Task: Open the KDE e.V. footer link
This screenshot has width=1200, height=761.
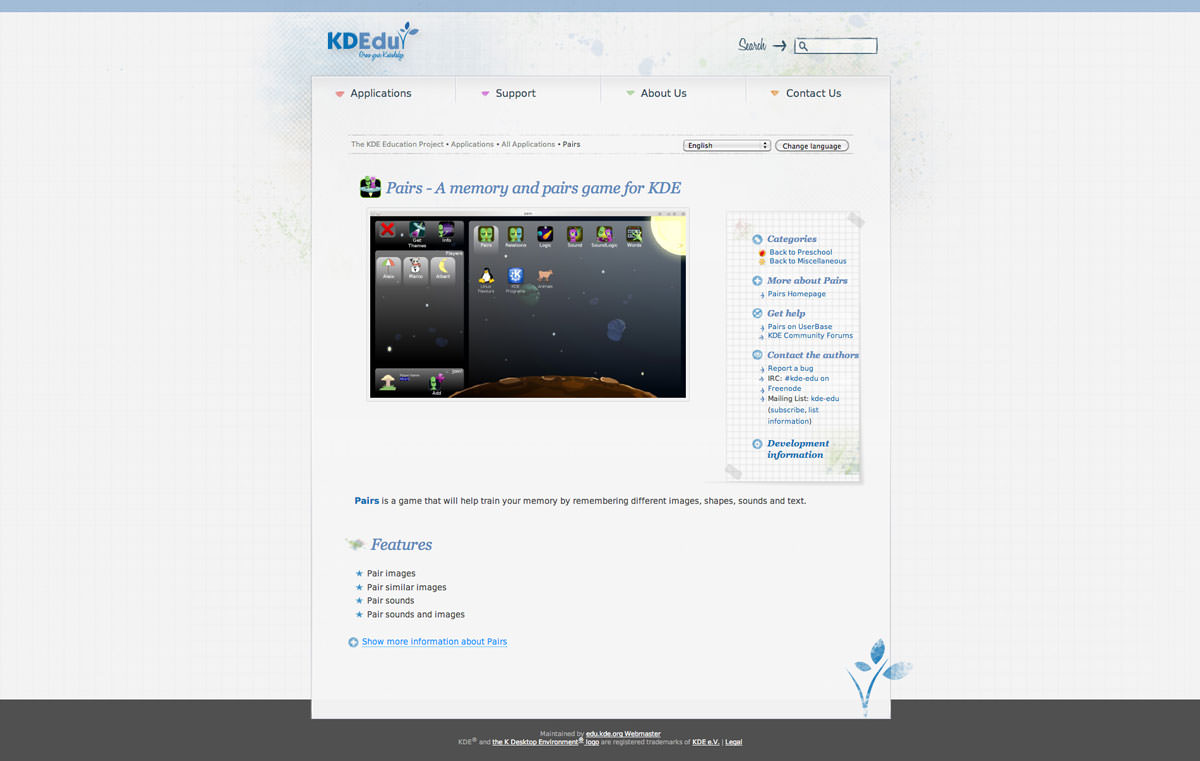Action: click(x=706, y=742)
